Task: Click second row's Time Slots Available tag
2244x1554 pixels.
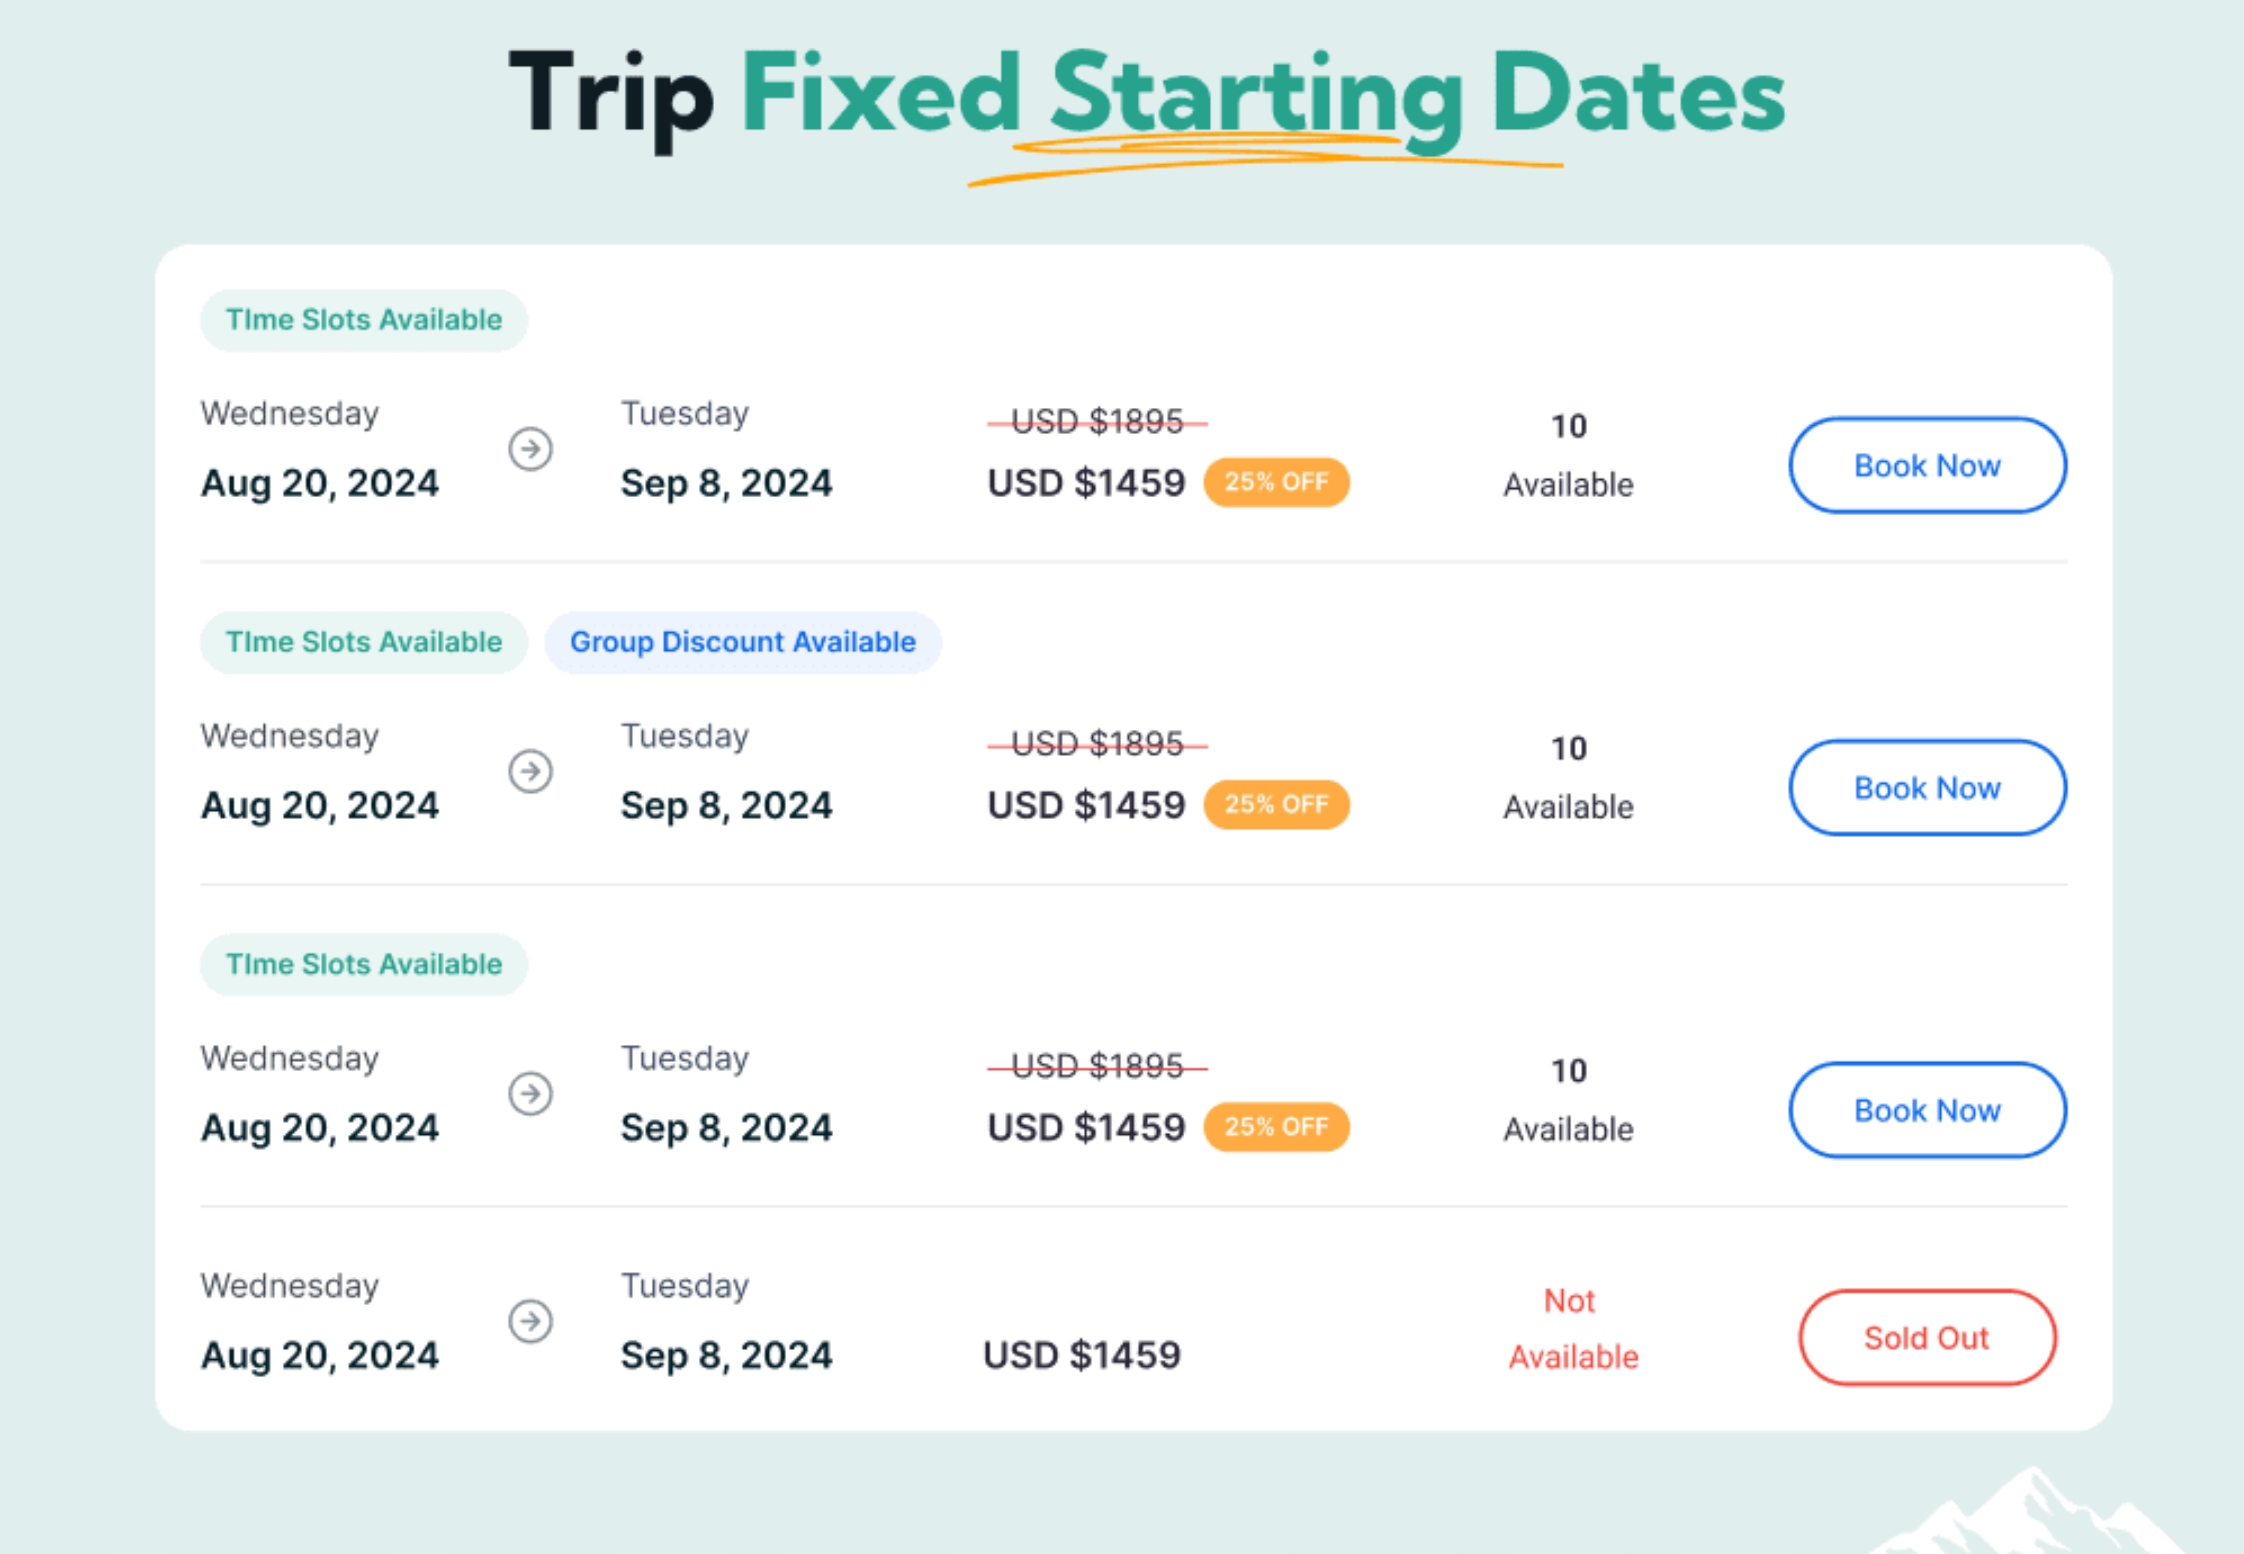Action: 364,642
